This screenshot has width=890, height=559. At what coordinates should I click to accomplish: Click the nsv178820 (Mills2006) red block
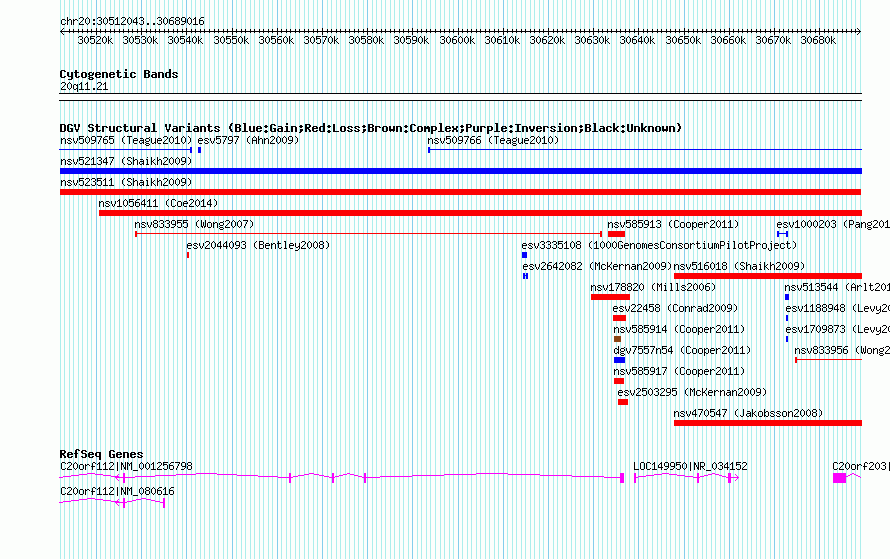pyautogui.click(x=610, y=297)
